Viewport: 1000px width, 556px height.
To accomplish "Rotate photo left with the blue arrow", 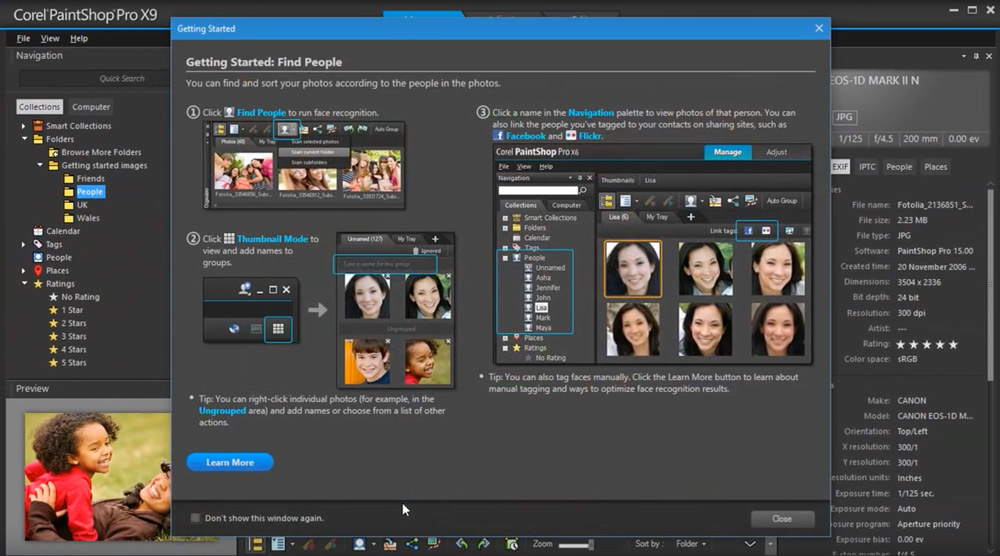I will coord(462,544).
